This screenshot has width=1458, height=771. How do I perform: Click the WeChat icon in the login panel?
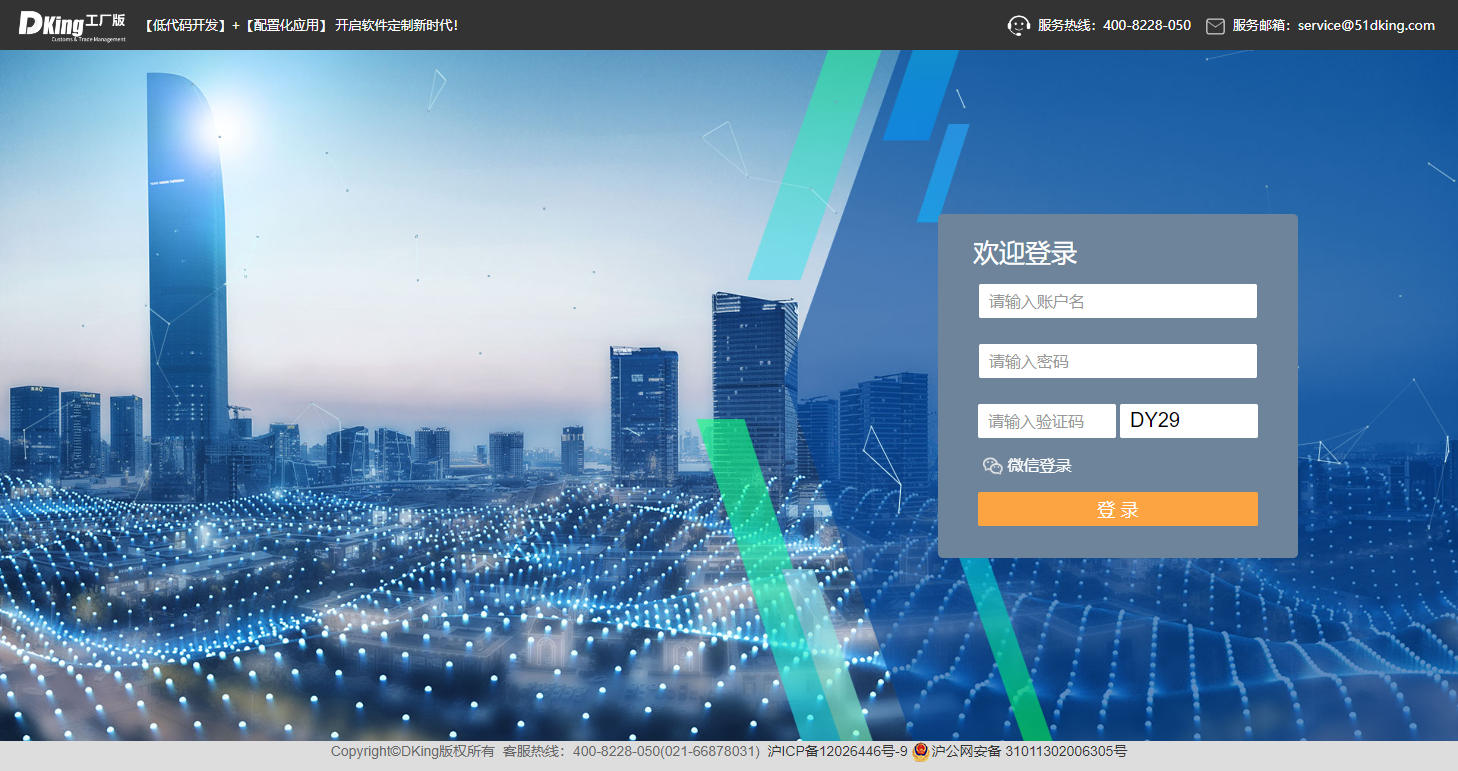pyautogui.click(x=992, y=465)
